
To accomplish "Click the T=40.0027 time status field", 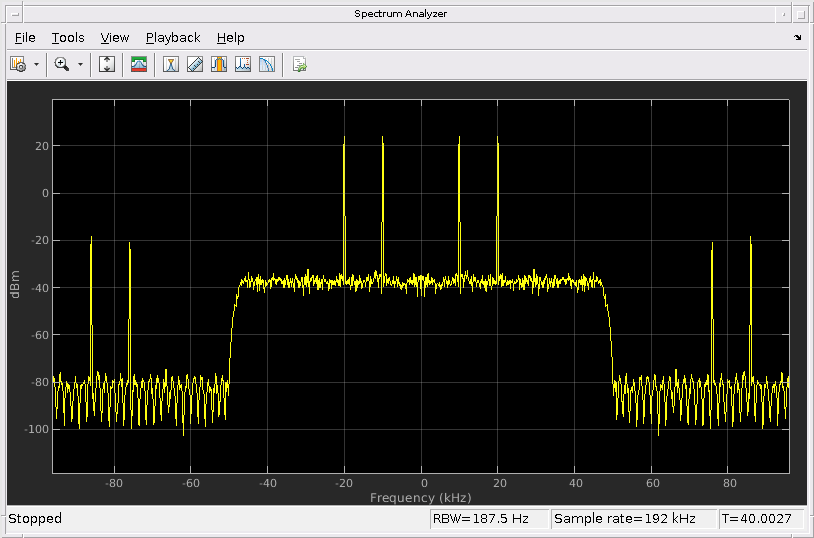I will coord(761,518).
